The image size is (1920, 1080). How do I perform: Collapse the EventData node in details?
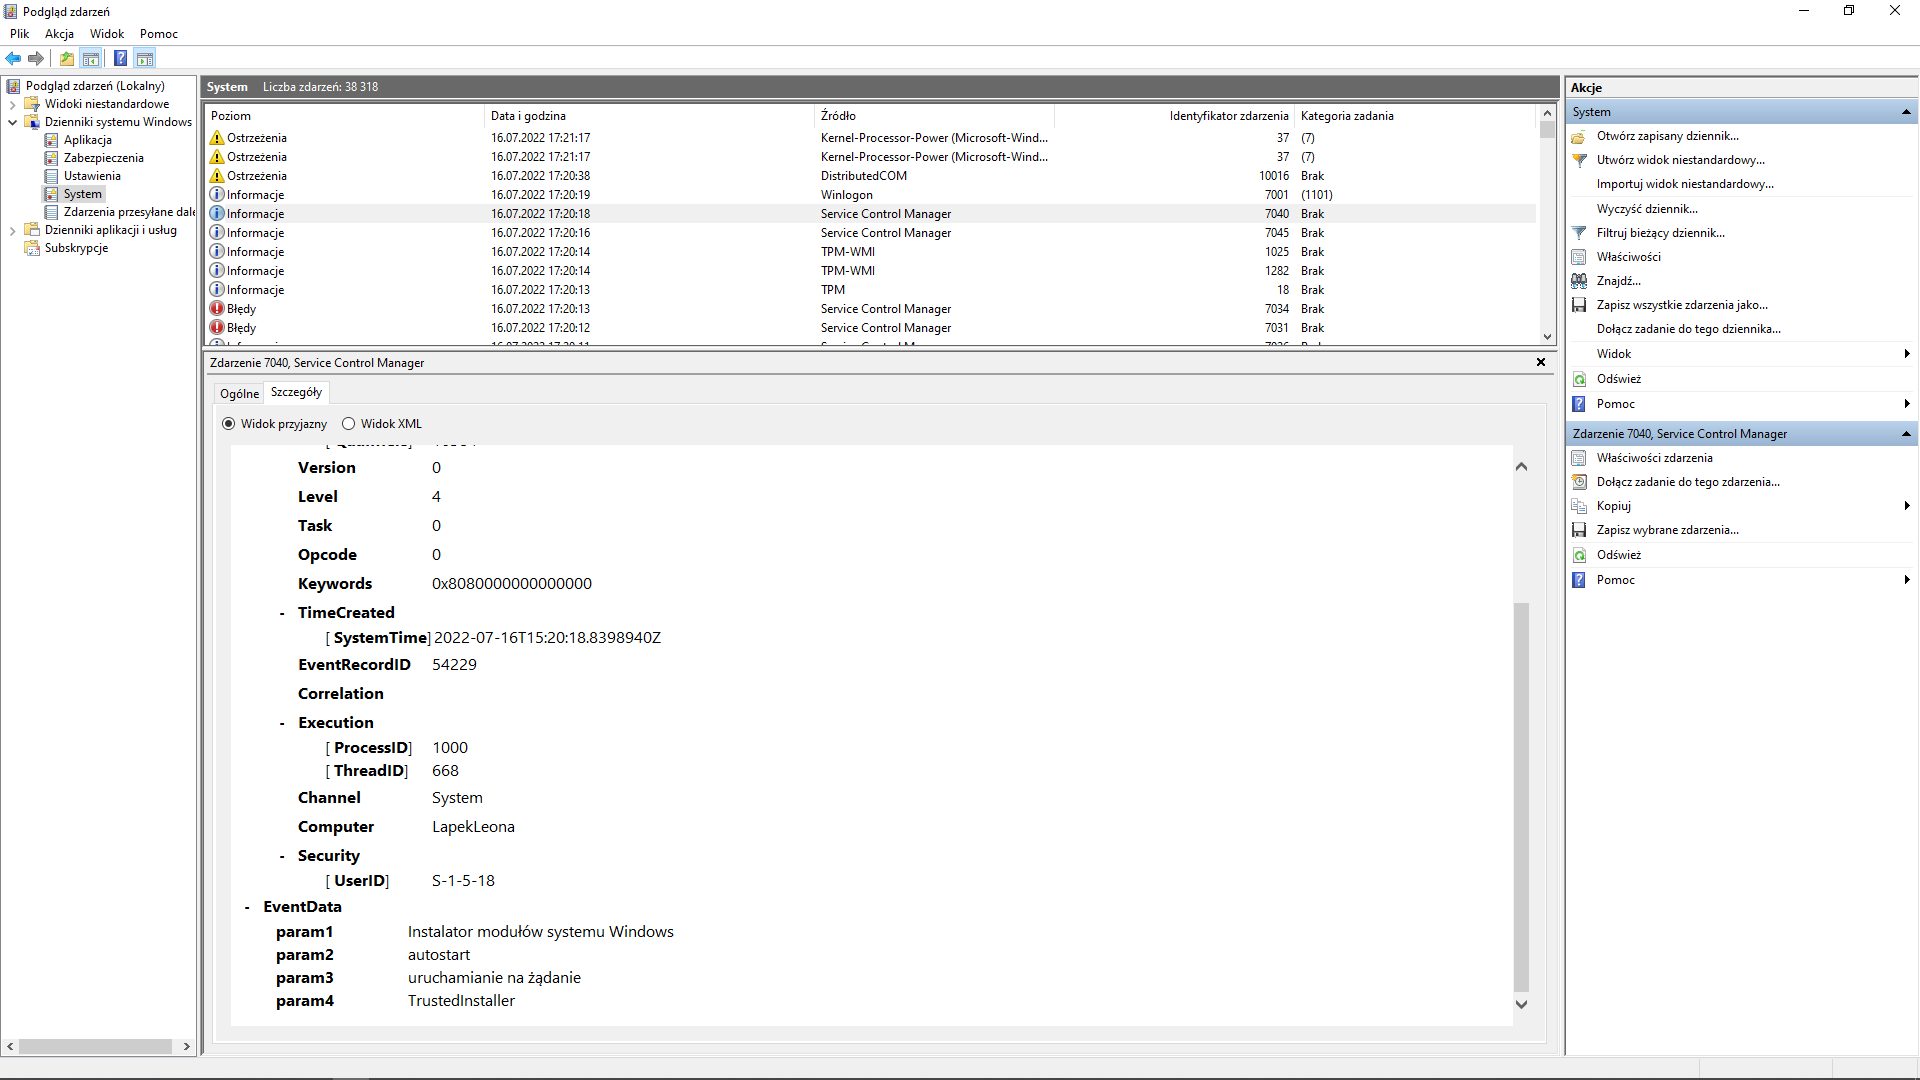click(x=248, y=908)
